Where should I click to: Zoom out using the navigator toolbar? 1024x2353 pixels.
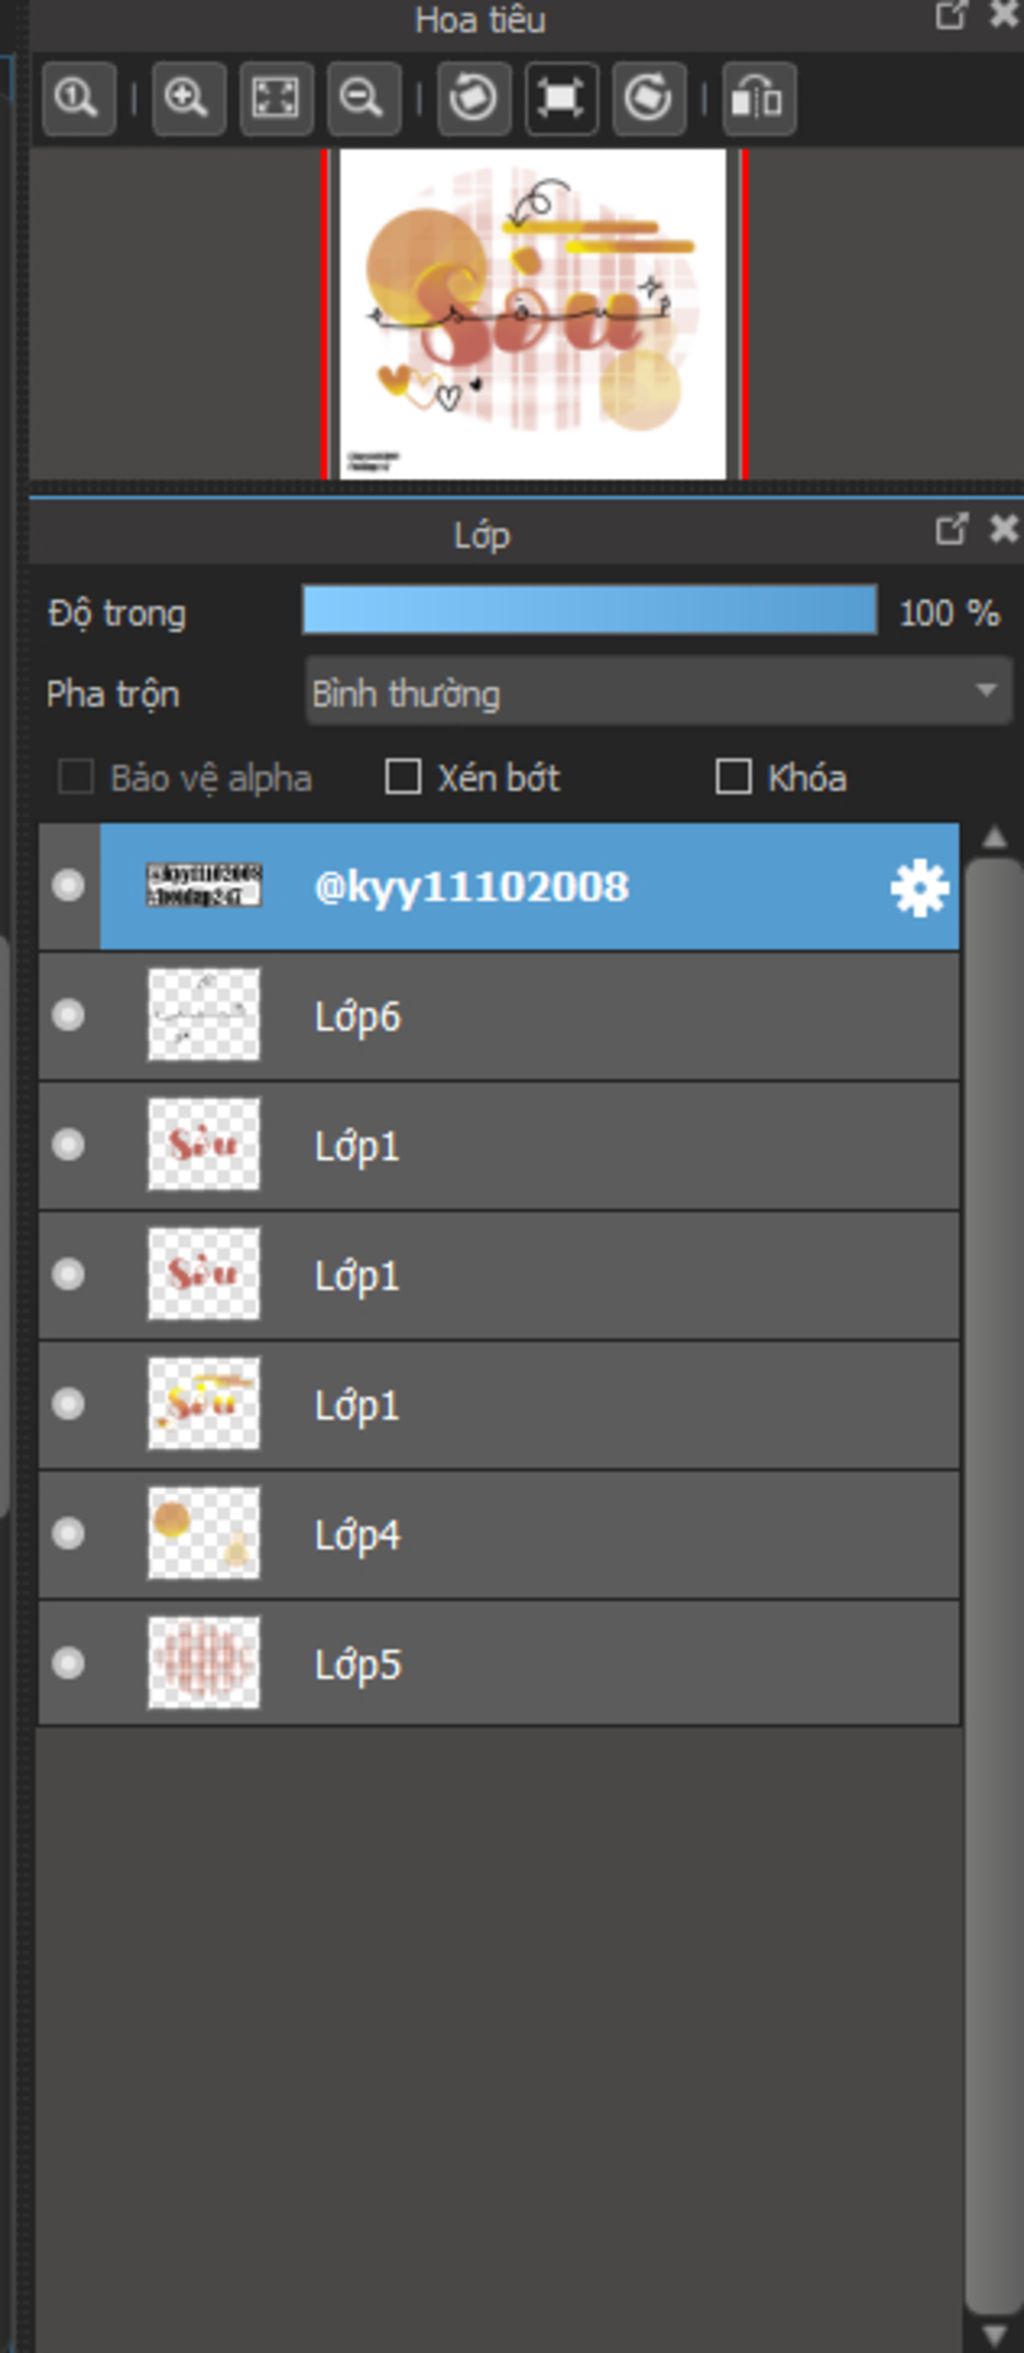[x=363, y=98]
